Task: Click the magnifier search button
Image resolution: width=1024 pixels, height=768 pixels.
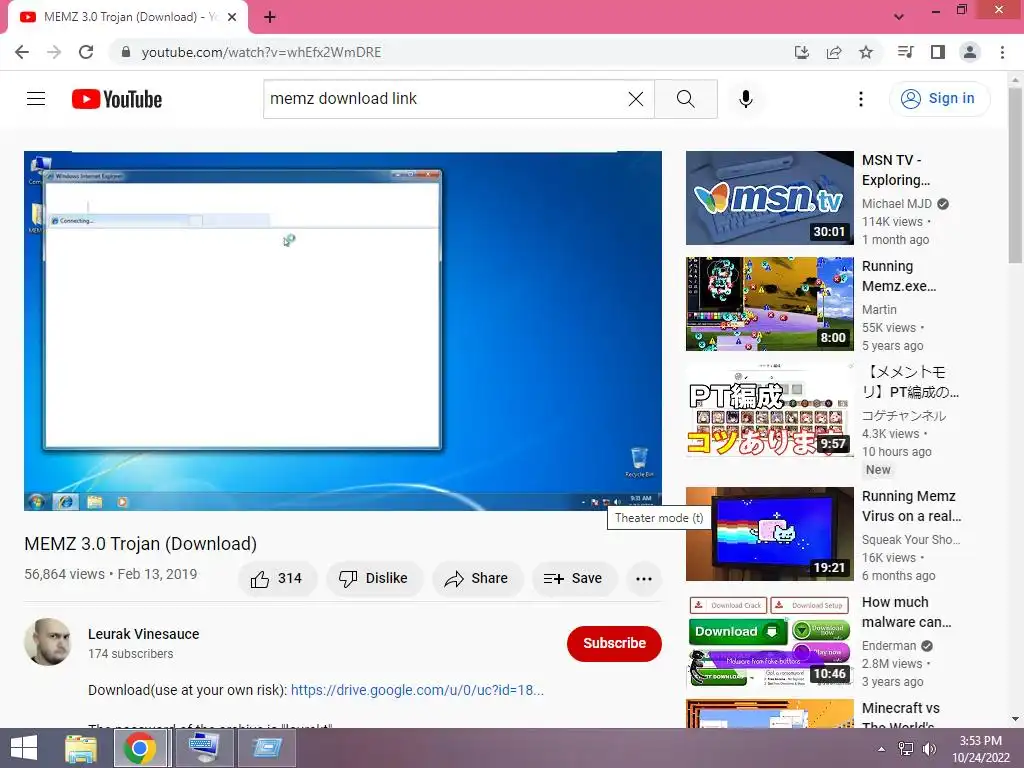Action: click(686, 99)
